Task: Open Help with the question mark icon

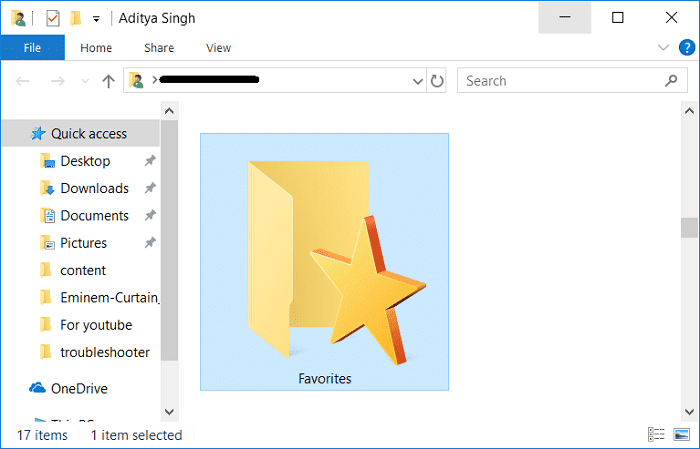Action: [x=687, y=47]
